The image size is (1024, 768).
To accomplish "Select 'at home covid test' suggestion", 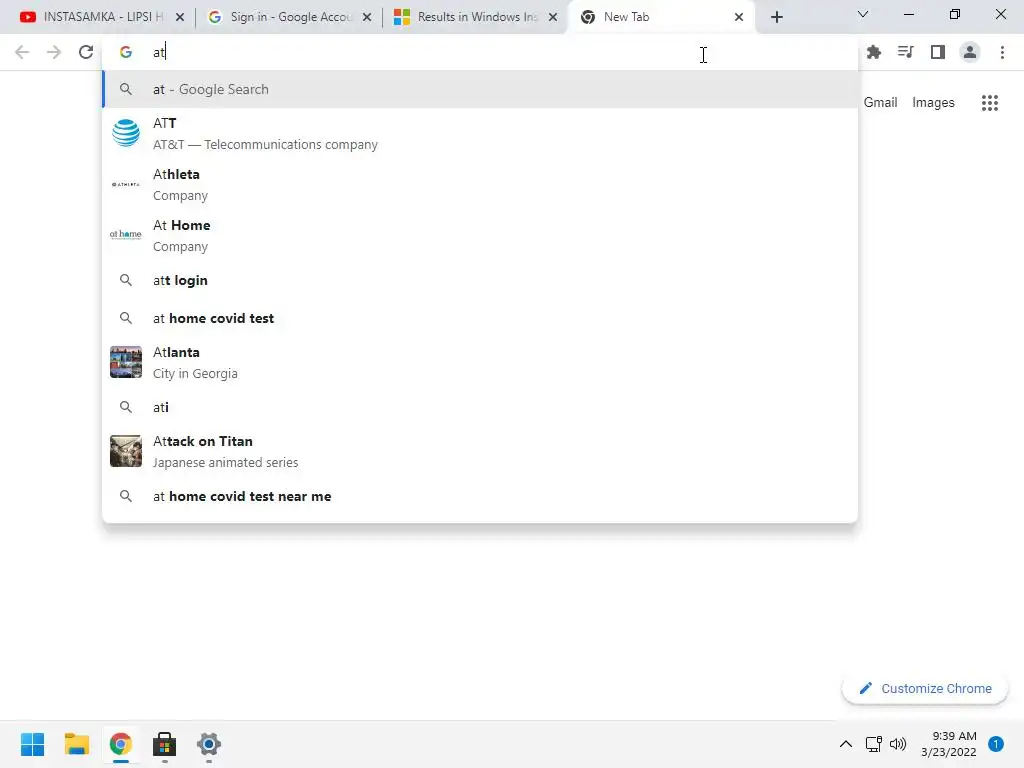I will 480,318.
